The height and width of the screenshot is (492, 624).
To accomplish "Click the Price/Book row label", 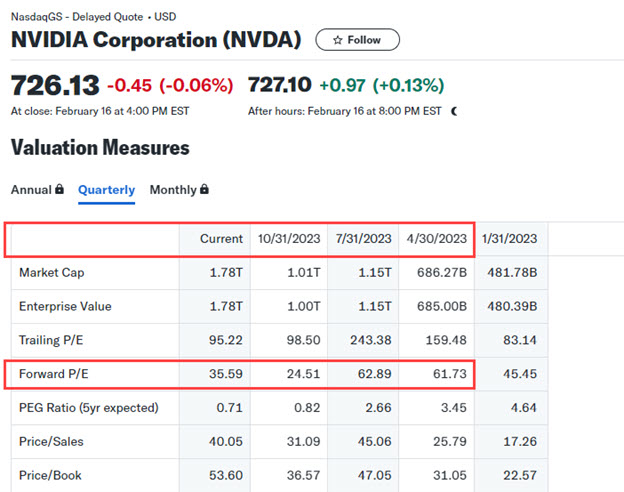I will pos(50,475).
